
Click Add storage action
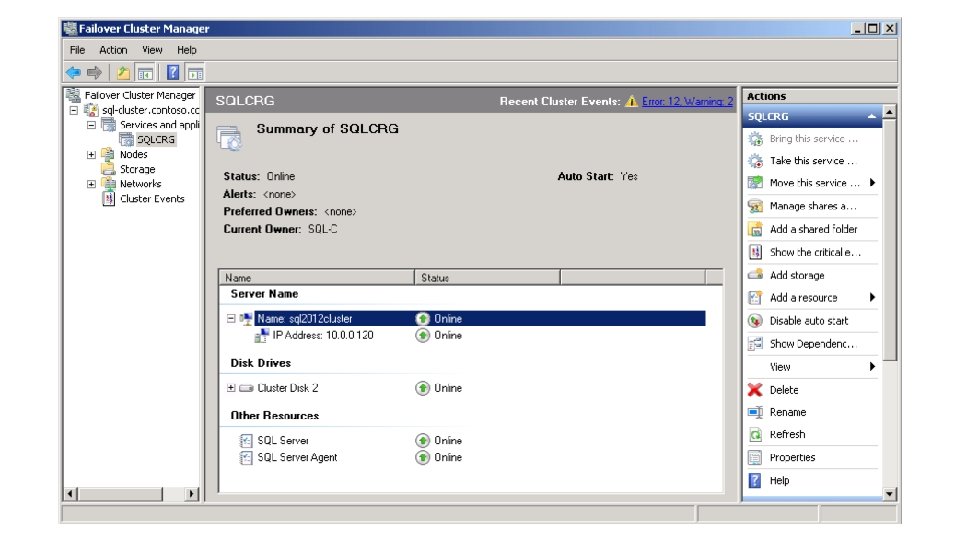pos(797,276)
